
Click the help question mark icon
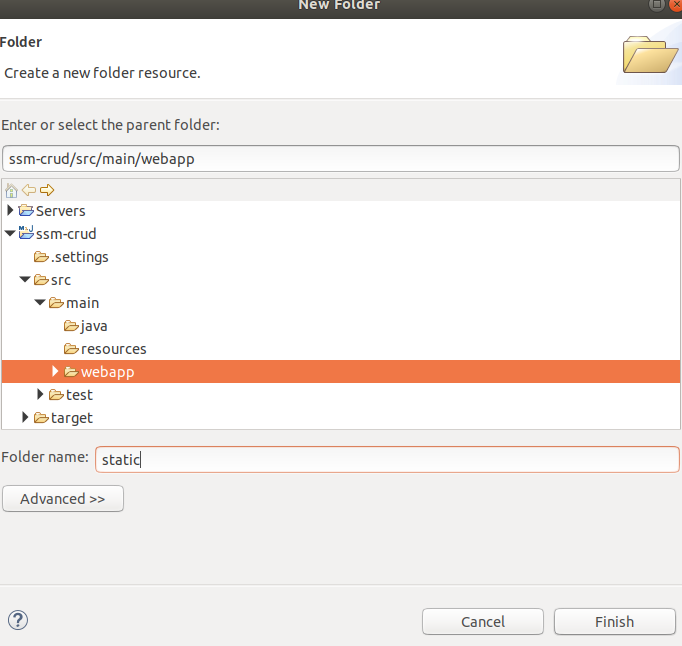(x=17, y=620)
